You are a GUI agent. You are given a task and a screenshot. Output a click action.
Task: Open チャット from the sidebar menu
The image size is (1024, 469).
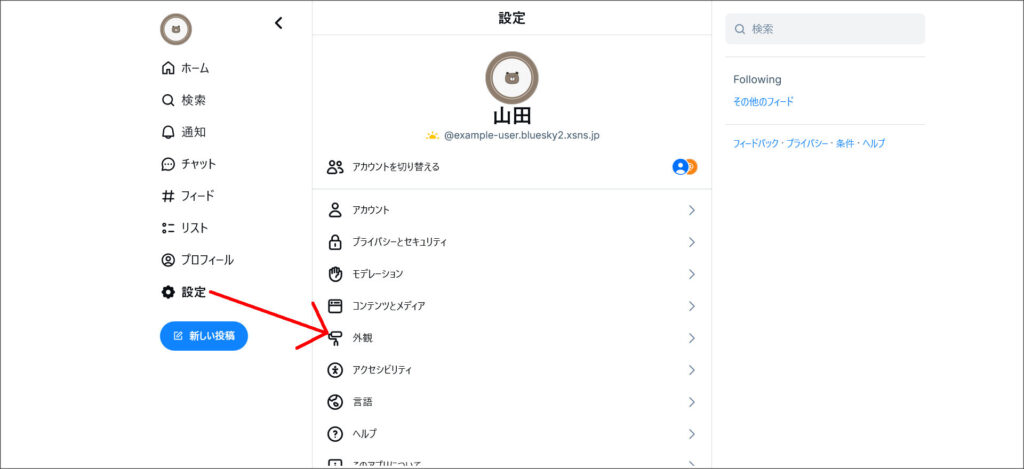coord(199,164)
